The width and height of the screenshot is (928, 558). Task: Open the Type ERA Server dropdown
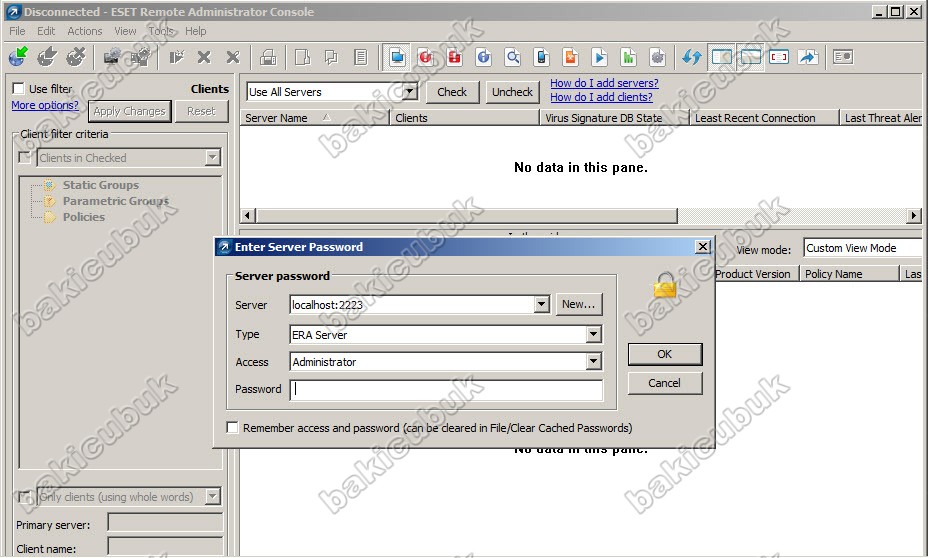(594, 334)
